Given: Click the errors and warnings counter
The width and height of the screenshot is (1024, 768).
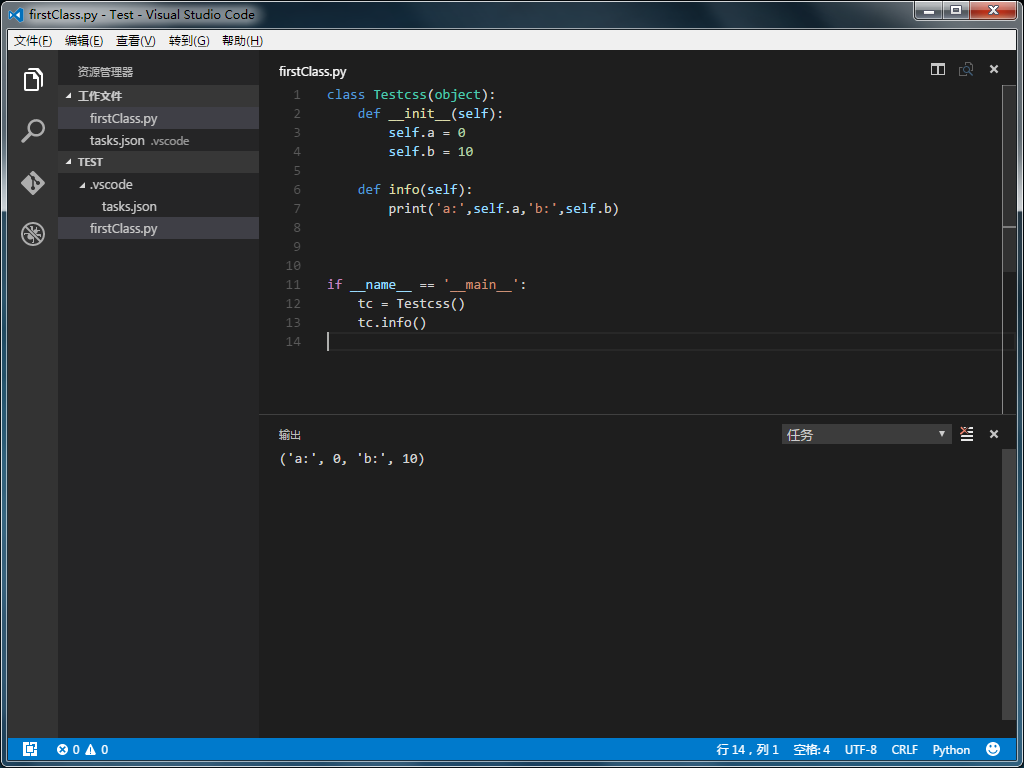Looking at the screenshot, I should [x=82, y=749].
